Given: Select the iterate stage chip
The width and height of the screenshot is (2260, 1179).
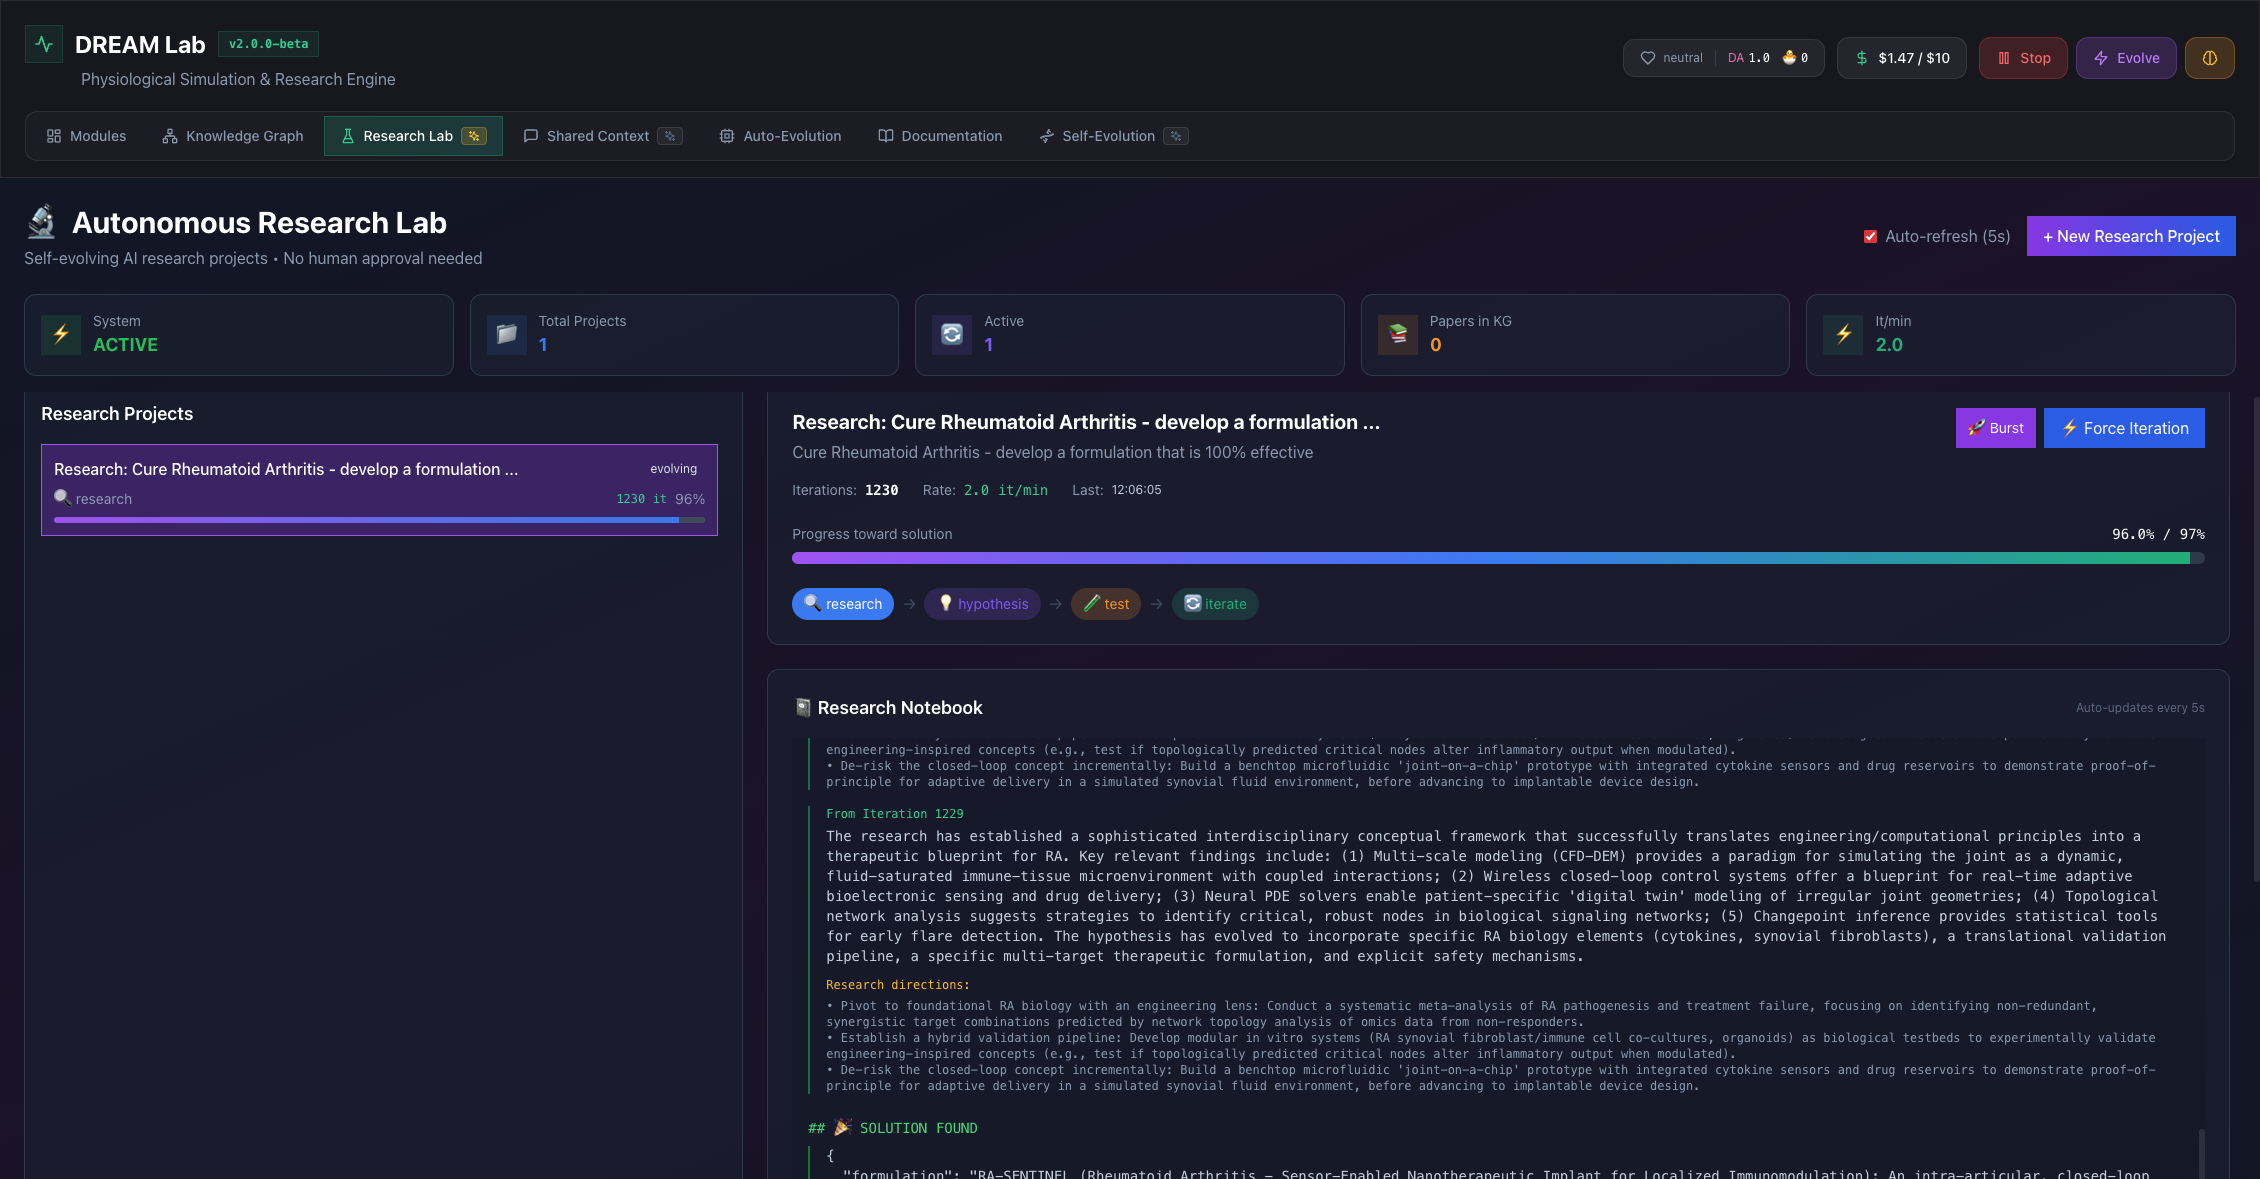Looking at the screenshot, I should click(1215, 604).
